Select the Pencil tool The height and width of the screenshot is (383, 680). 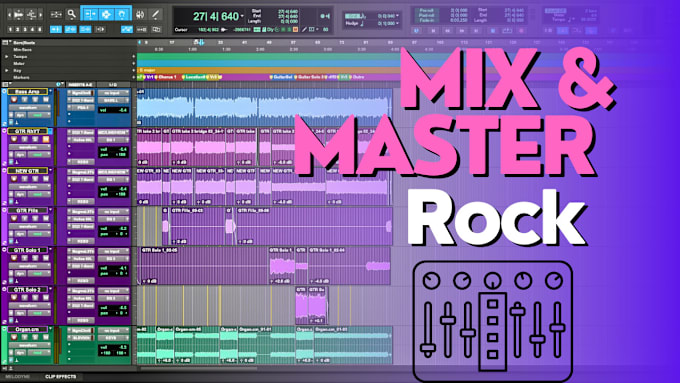pos(155,15)
